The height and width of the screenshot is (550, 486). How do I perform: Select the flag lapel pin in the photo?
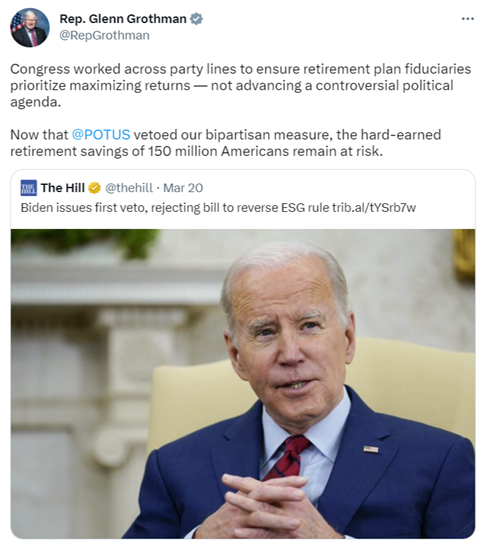pos(371,449)
